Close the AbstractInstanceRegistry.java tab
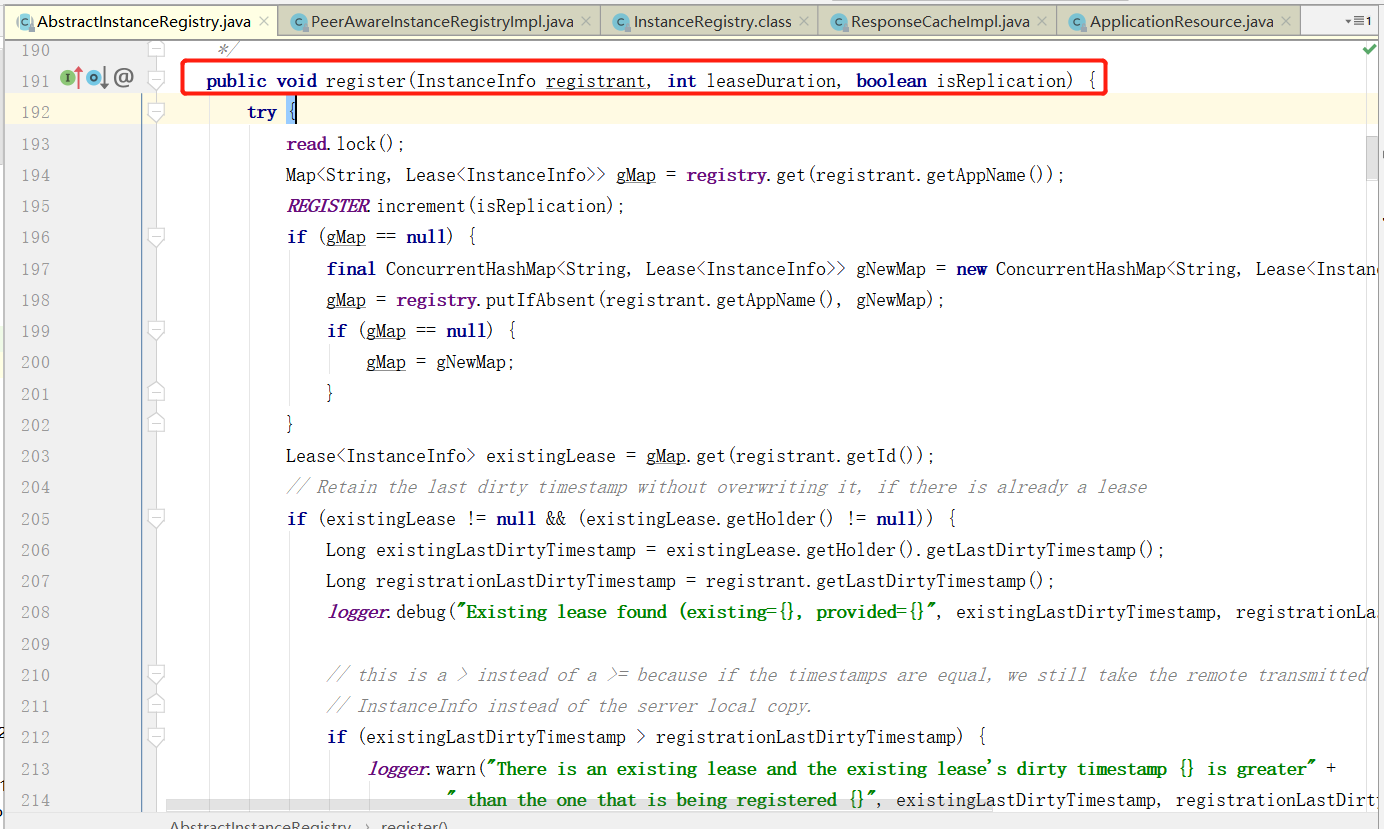The width and height of the screenshot is (1384, 829). click(x=264, y=21)
